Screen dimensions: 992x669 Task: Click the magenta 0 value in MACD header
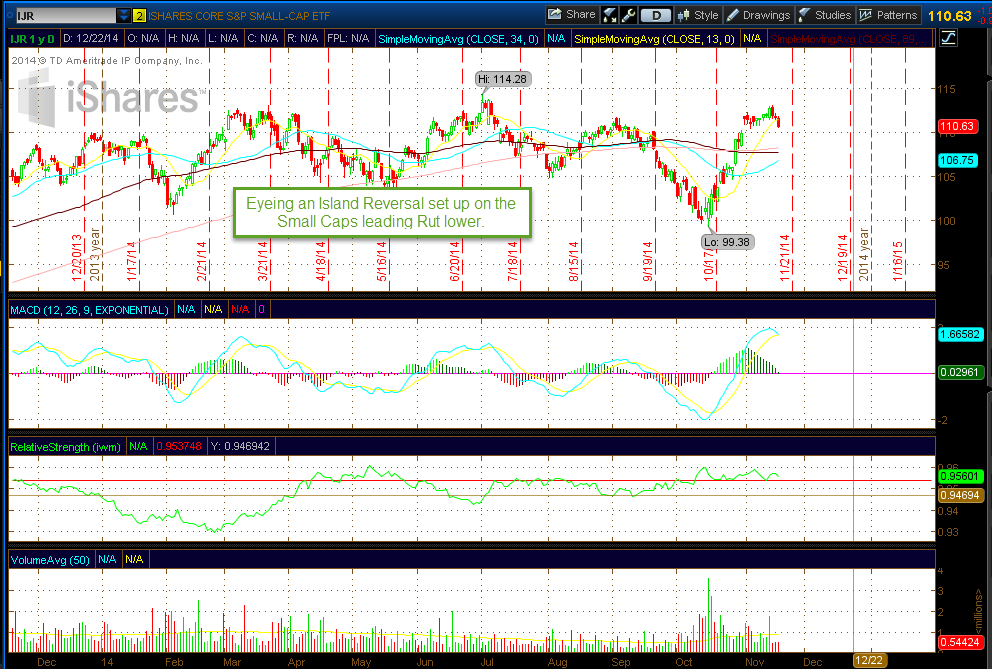(261, 309)
